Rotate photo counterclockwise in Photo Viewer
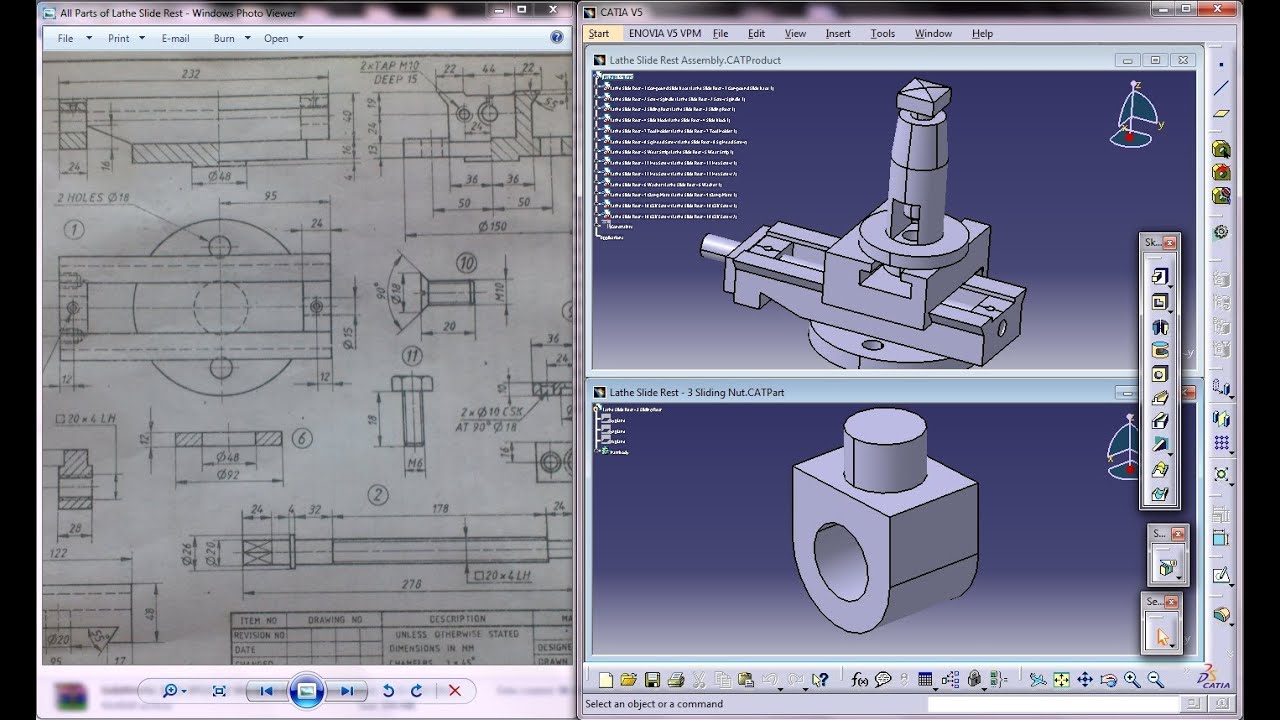The height and width of the screenshot is (720, 1280). tap(389, 690)
